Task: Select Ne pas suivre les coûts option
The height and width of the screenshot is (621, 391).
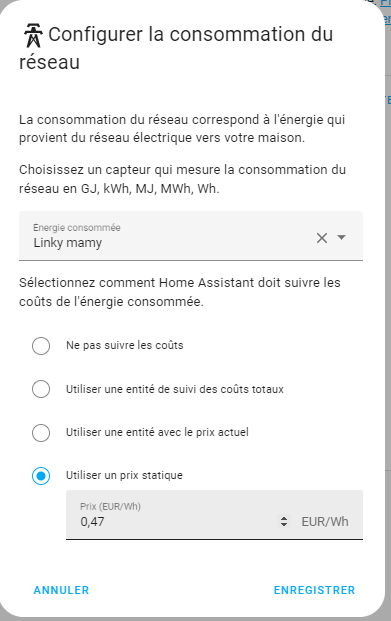Action: 41,346
